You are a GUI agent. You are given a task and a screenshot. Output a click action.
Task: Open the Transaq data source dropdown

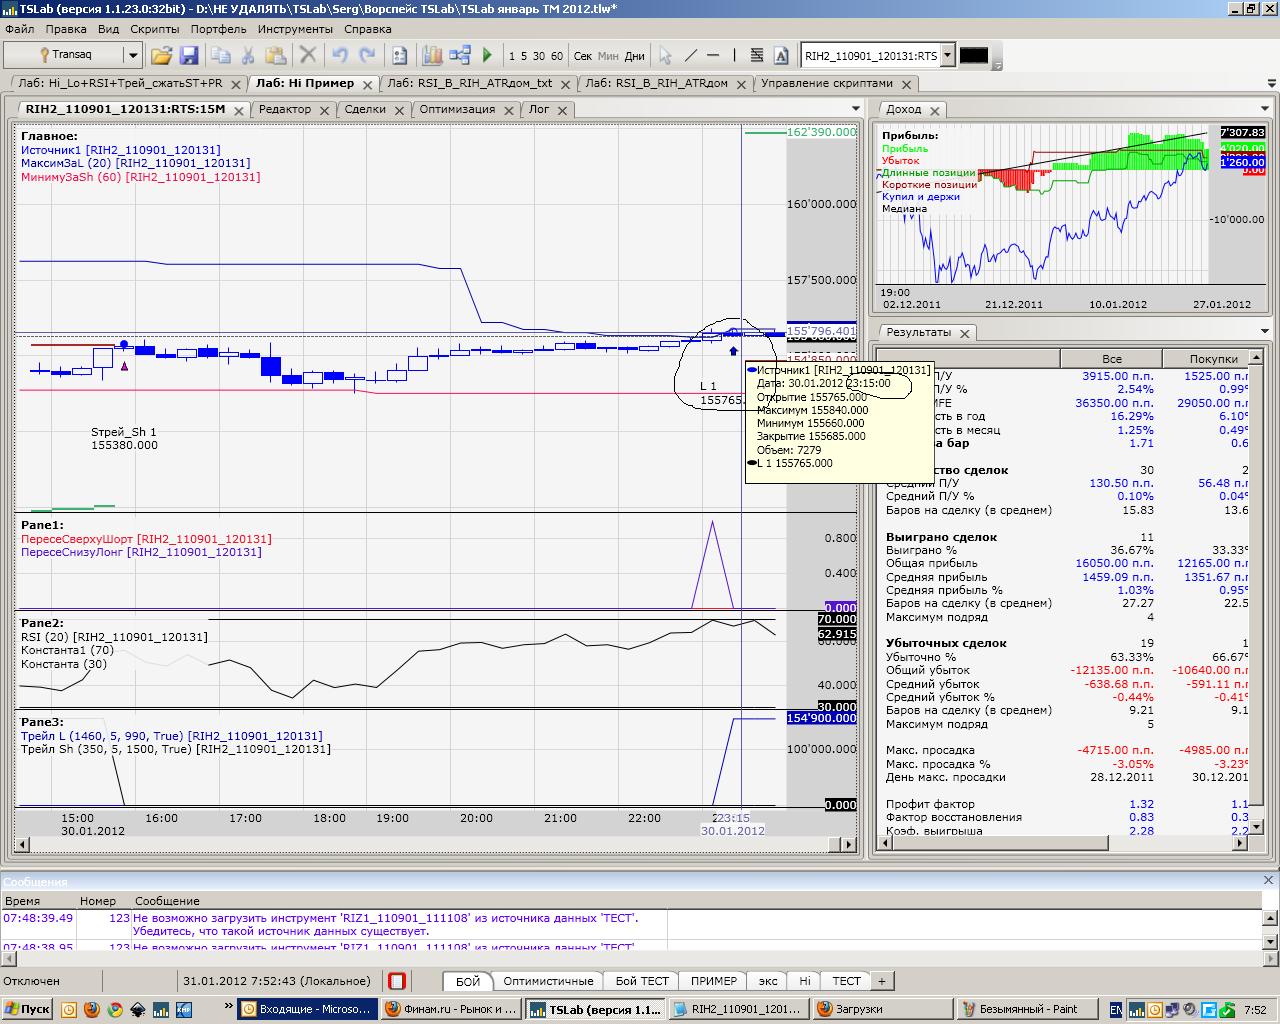click(x=132, y=56)
